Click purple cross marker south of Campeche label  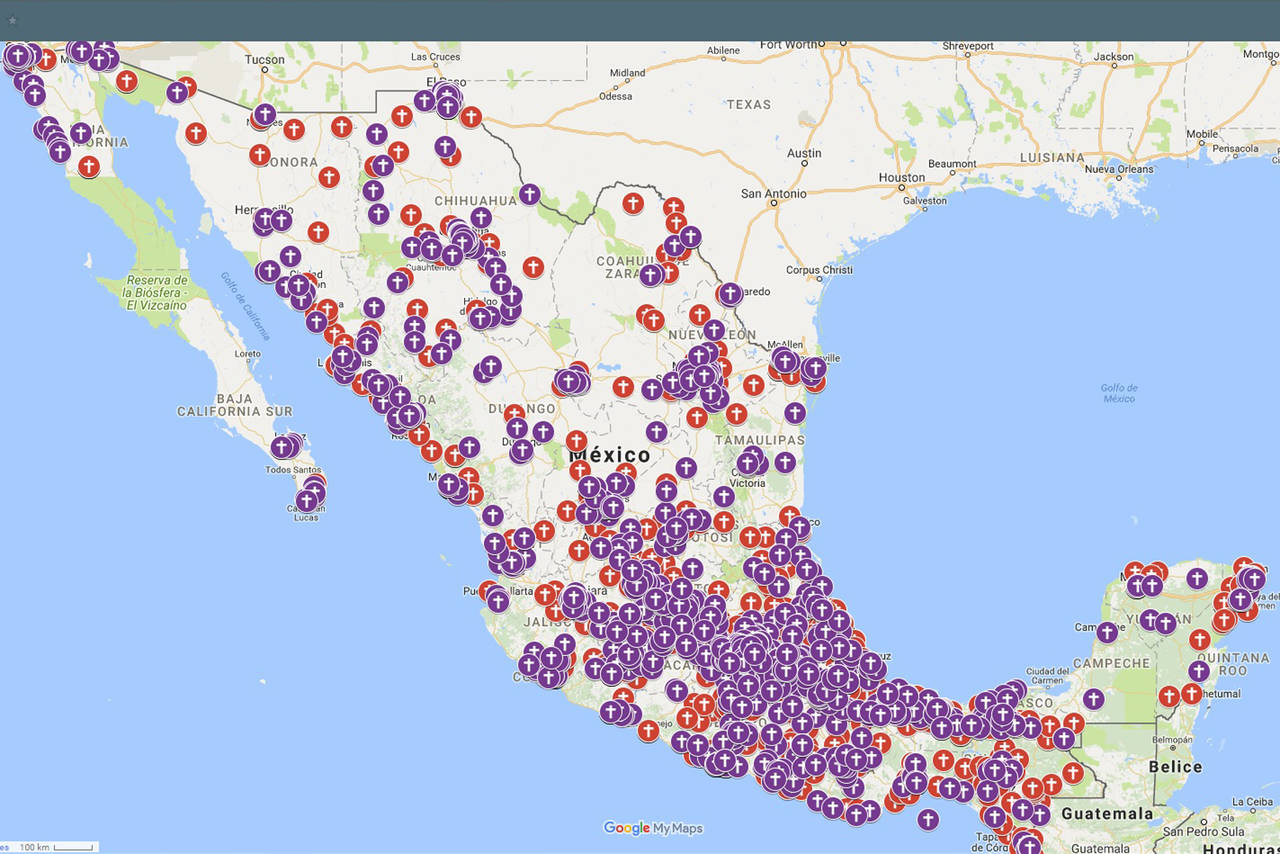click(1094, 699)
